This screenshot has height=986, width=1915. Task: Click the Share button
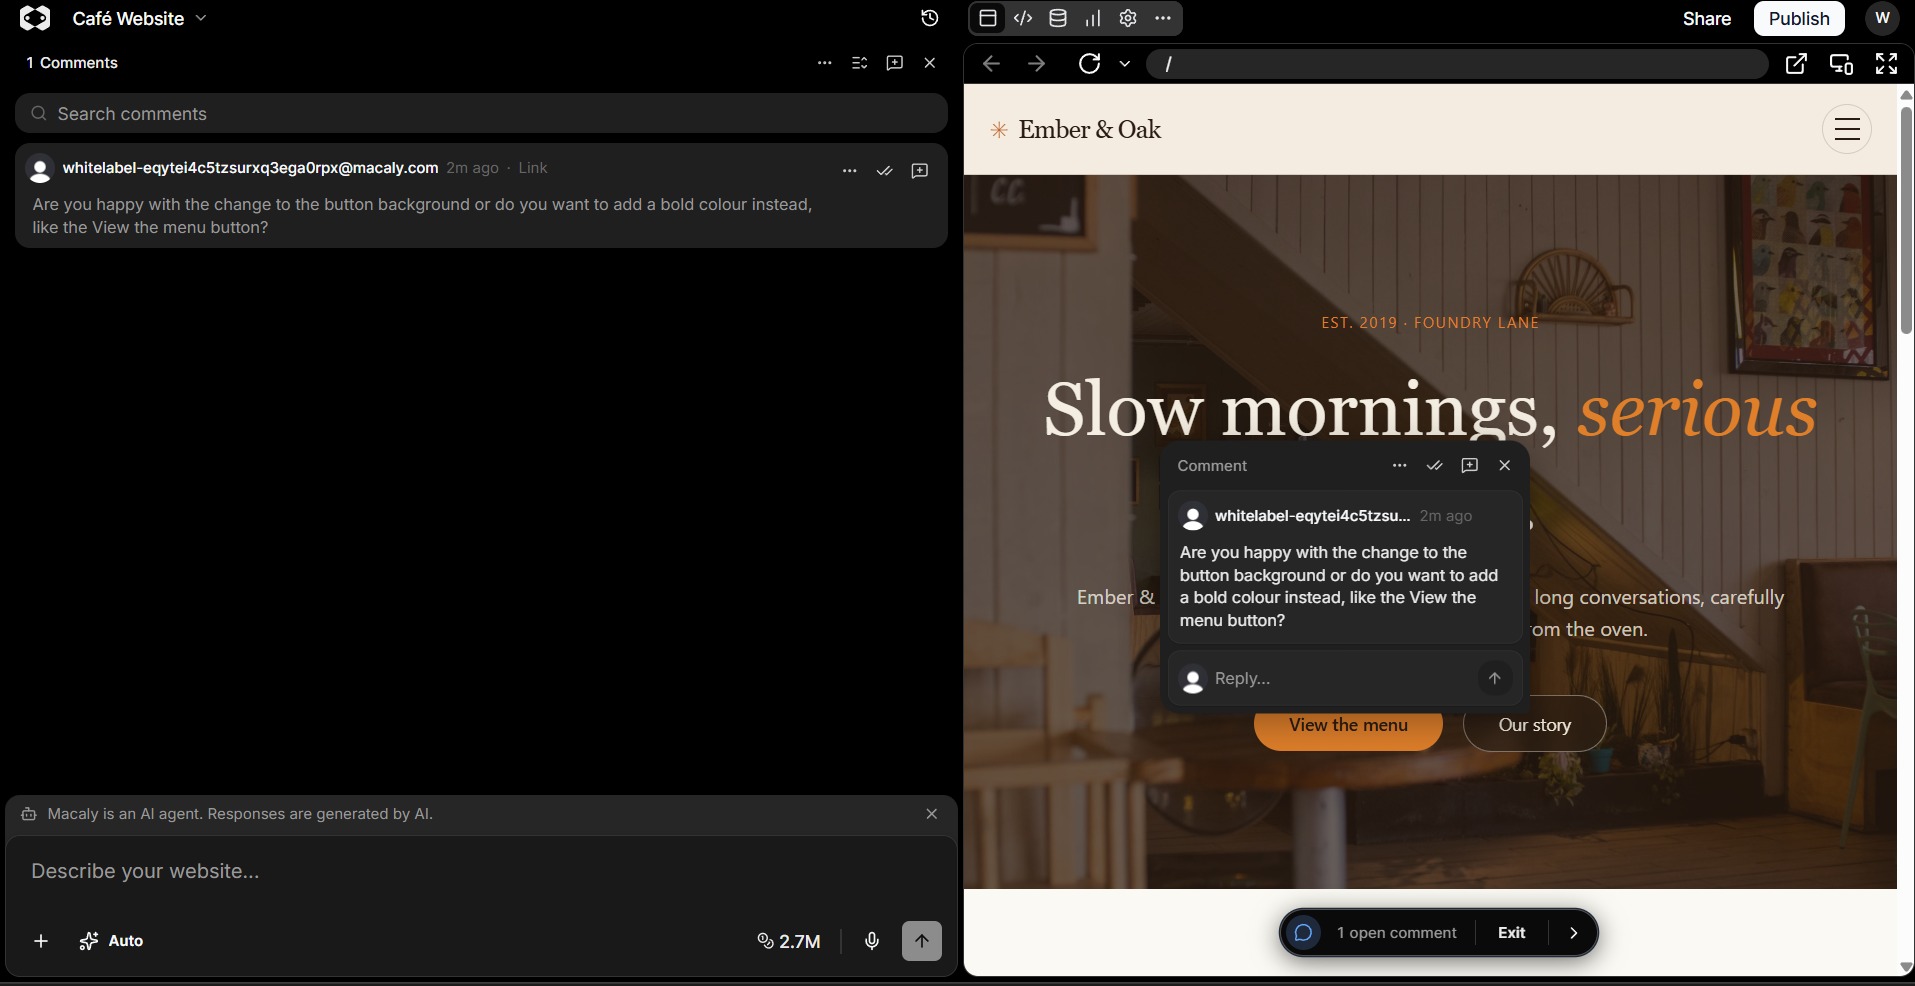click(1707, 18)
